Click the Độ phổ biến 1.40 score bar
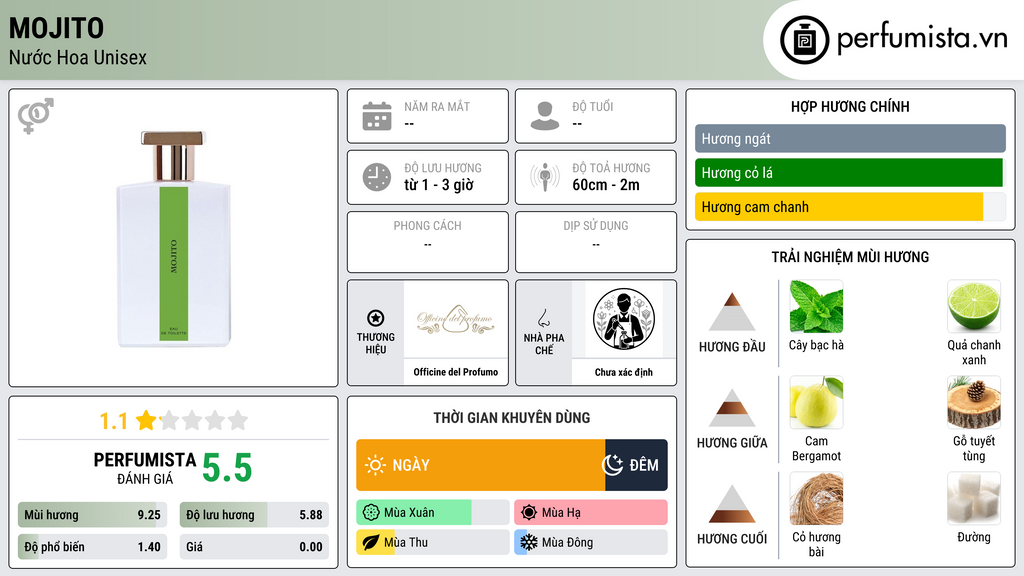Viewport: 1024px width, 576px height. pos(93,547)
